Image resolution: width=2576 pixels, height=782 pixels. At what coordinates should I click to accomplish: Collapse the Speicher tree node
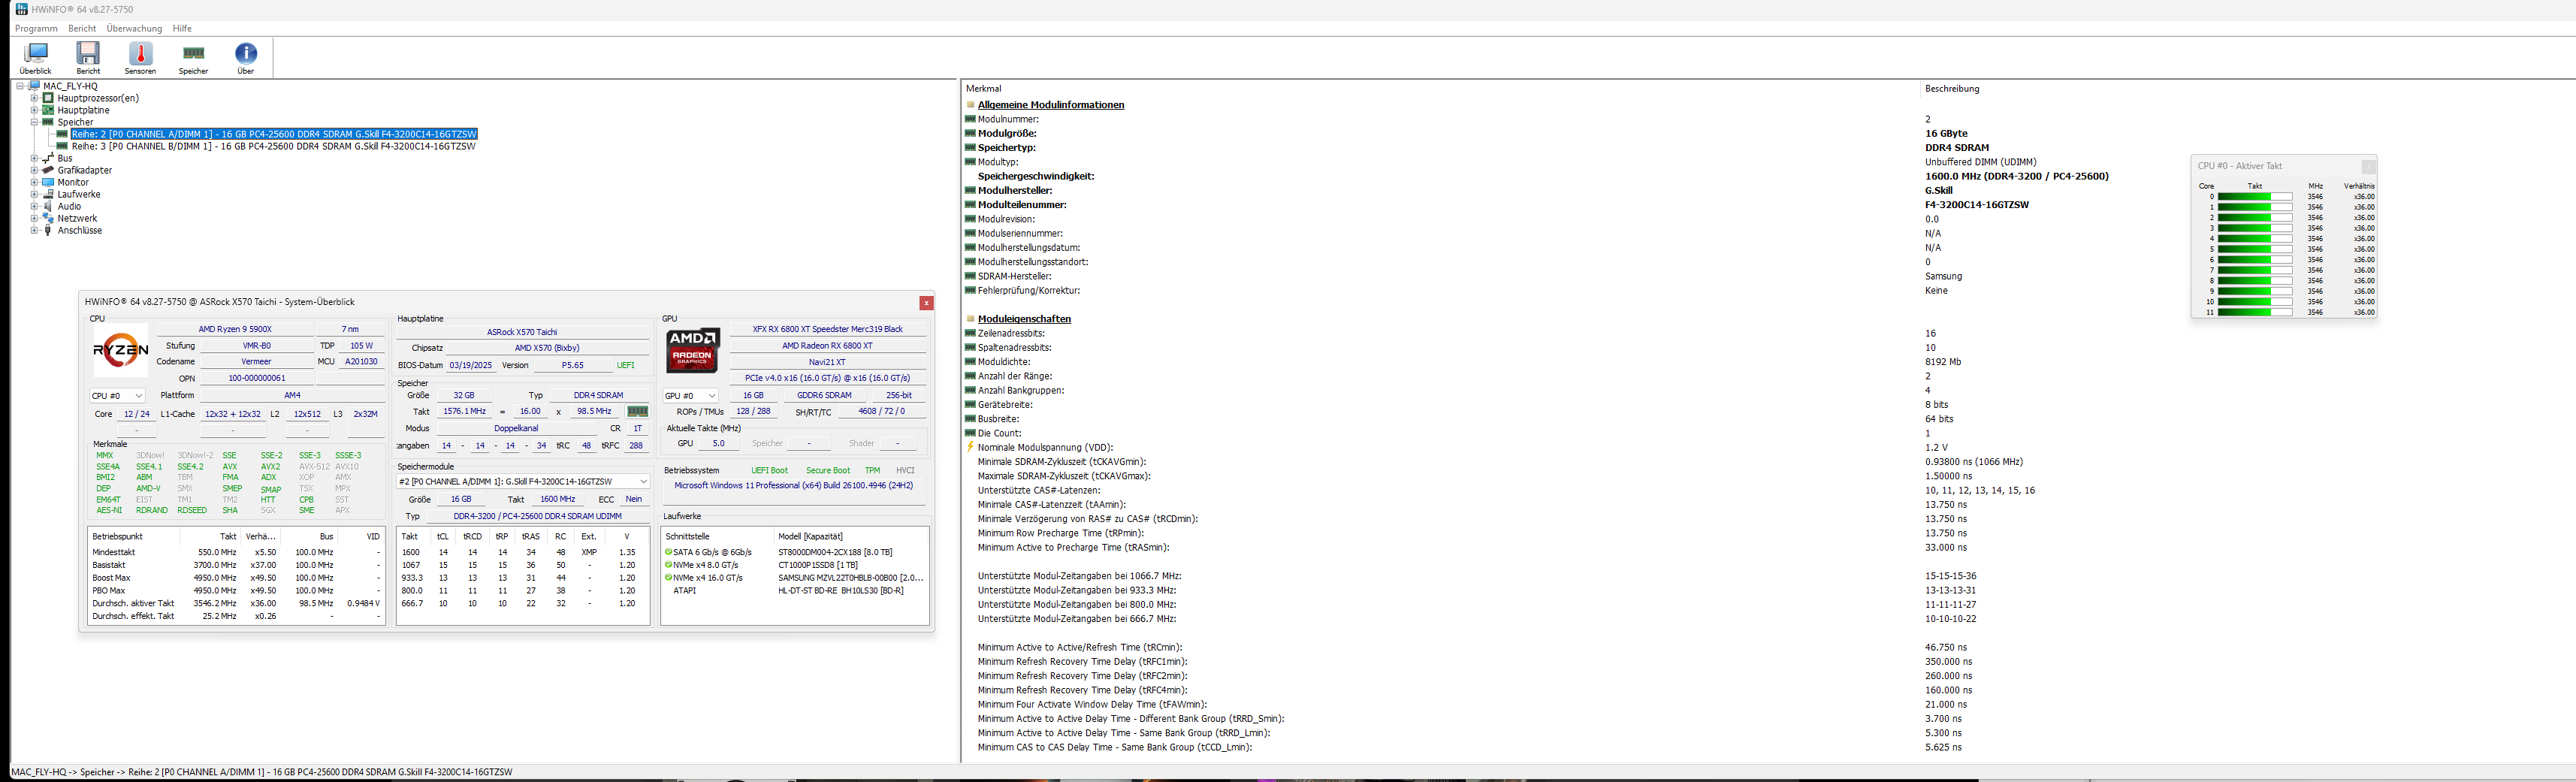tap(34, 122)
